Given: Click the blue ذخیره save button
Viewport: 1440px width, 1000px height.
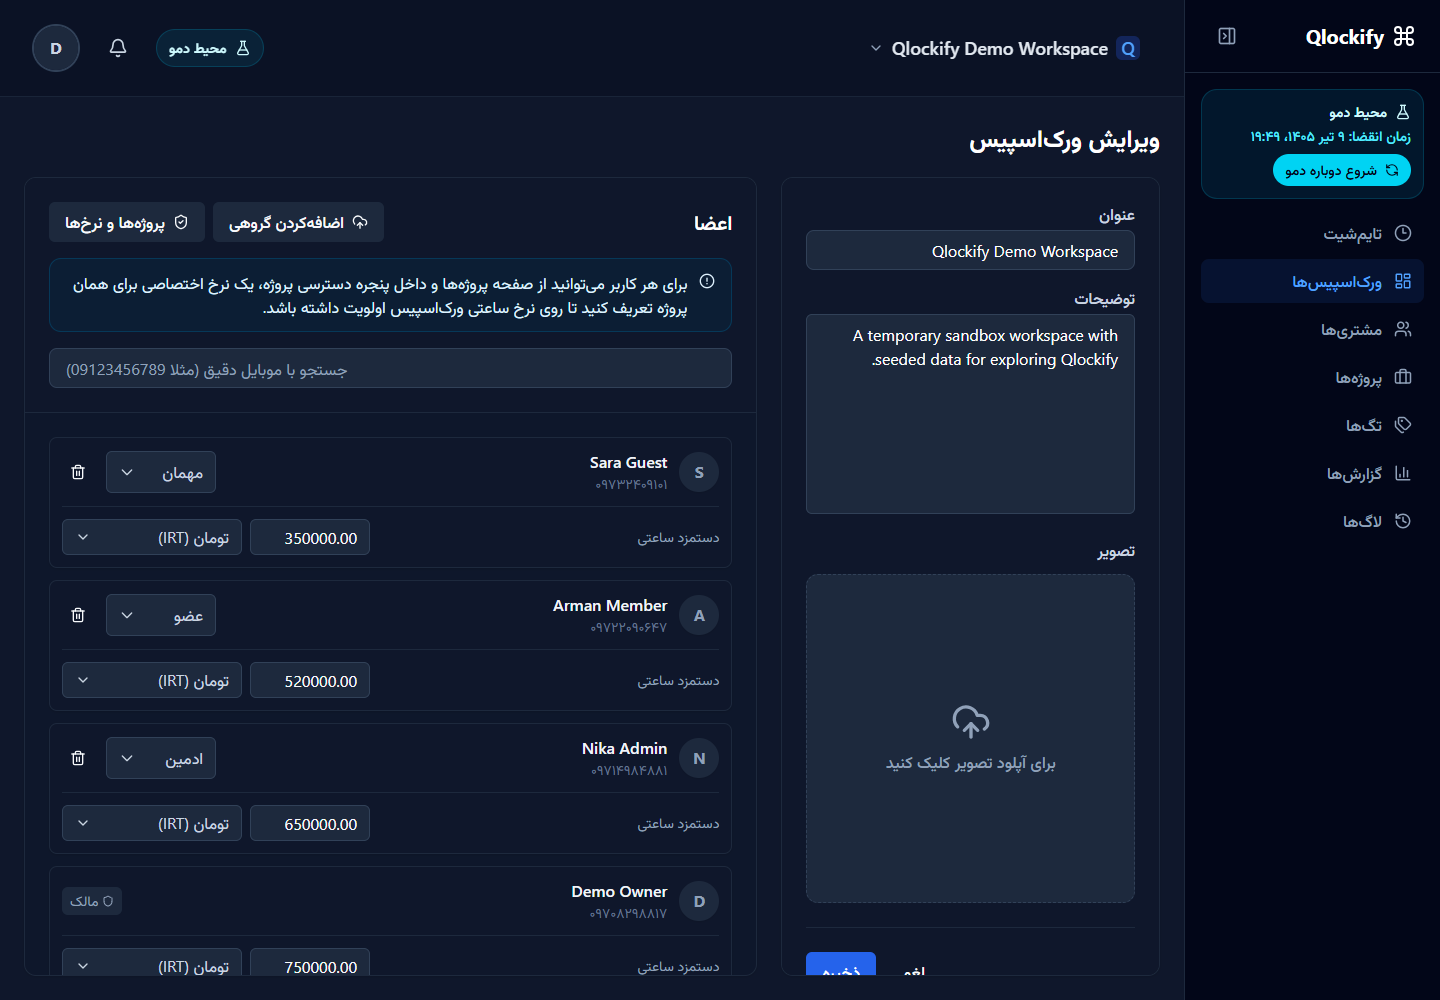Looking at the screenshot, I should point(841,965).
